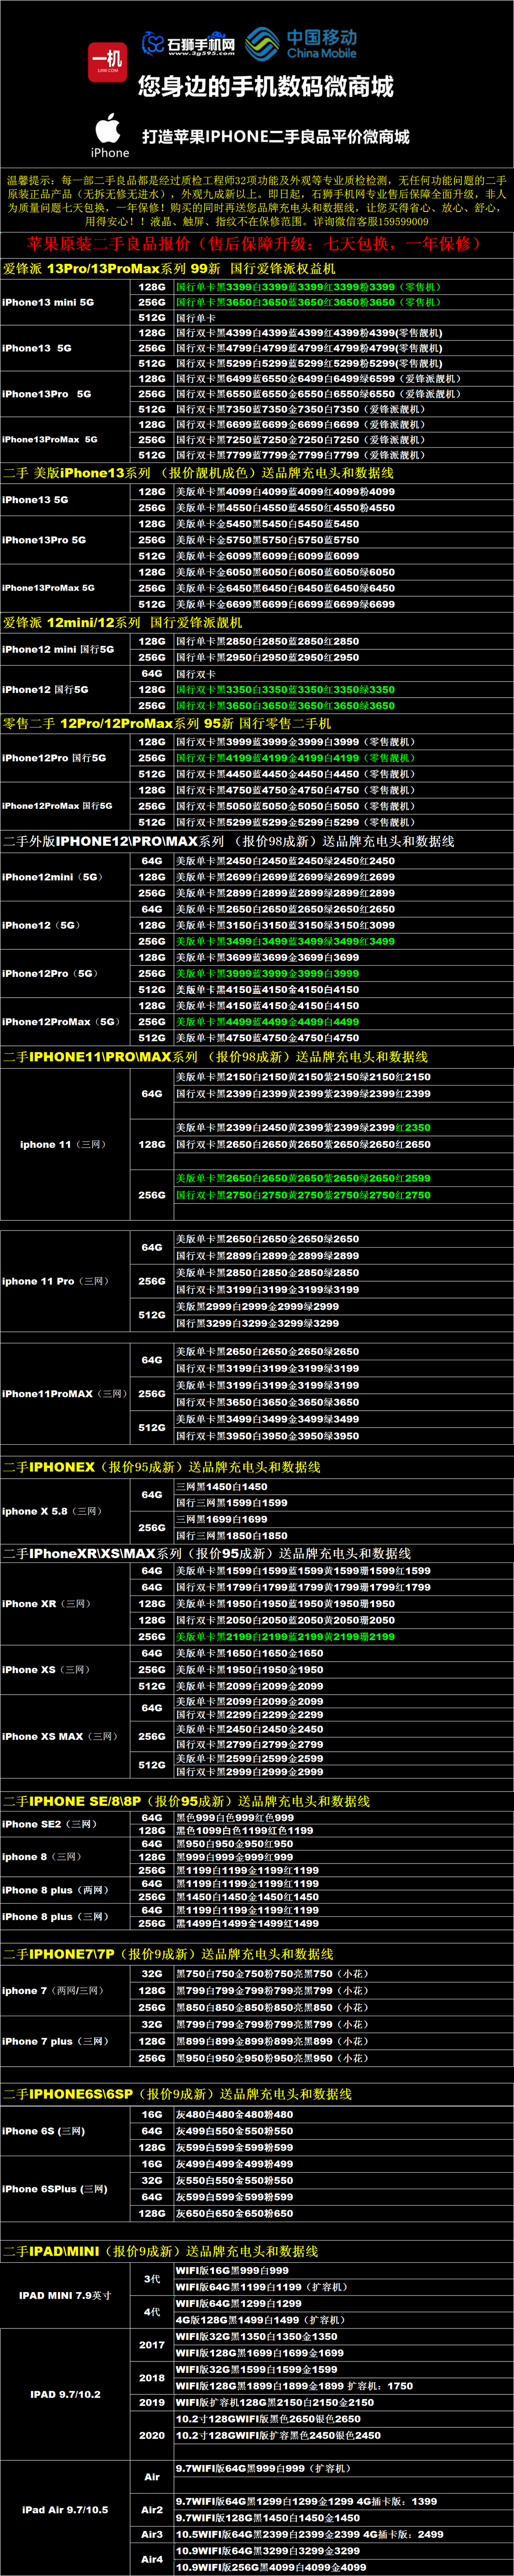This screenshot has width=514, height=2576.
Task: Select the iPhone12Pro 国行5G label
Action: click(x=53, y=758)
